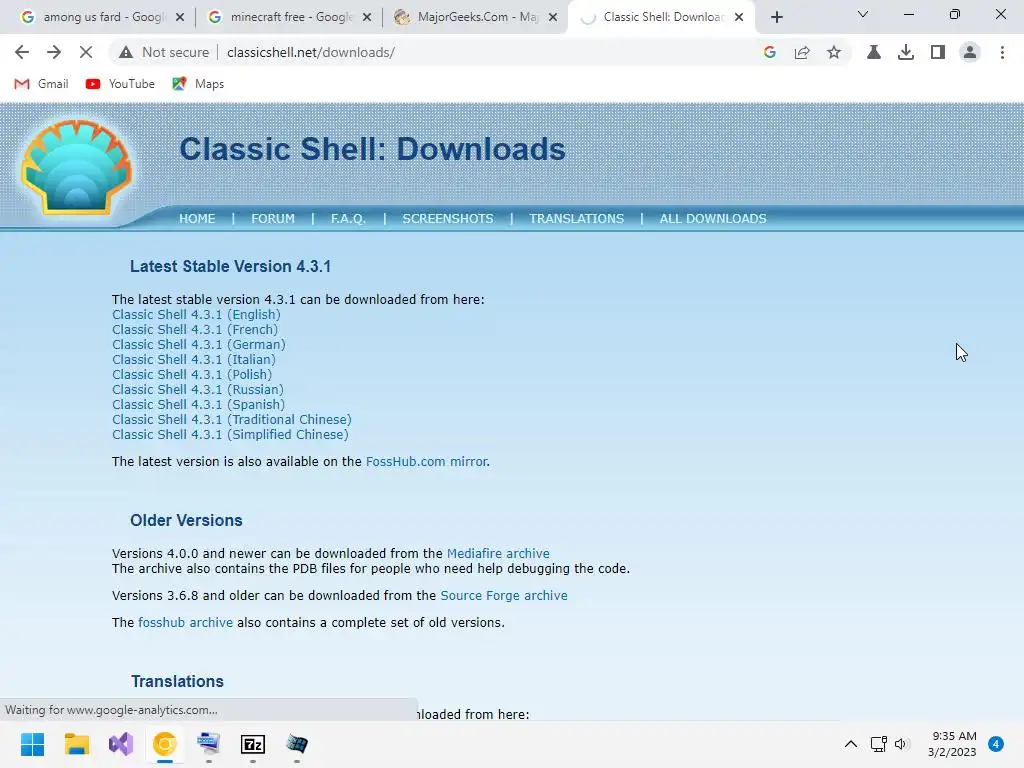Stop loading the page with the X button
This screenshot has width=1024, height=768.
click(86, 52)
